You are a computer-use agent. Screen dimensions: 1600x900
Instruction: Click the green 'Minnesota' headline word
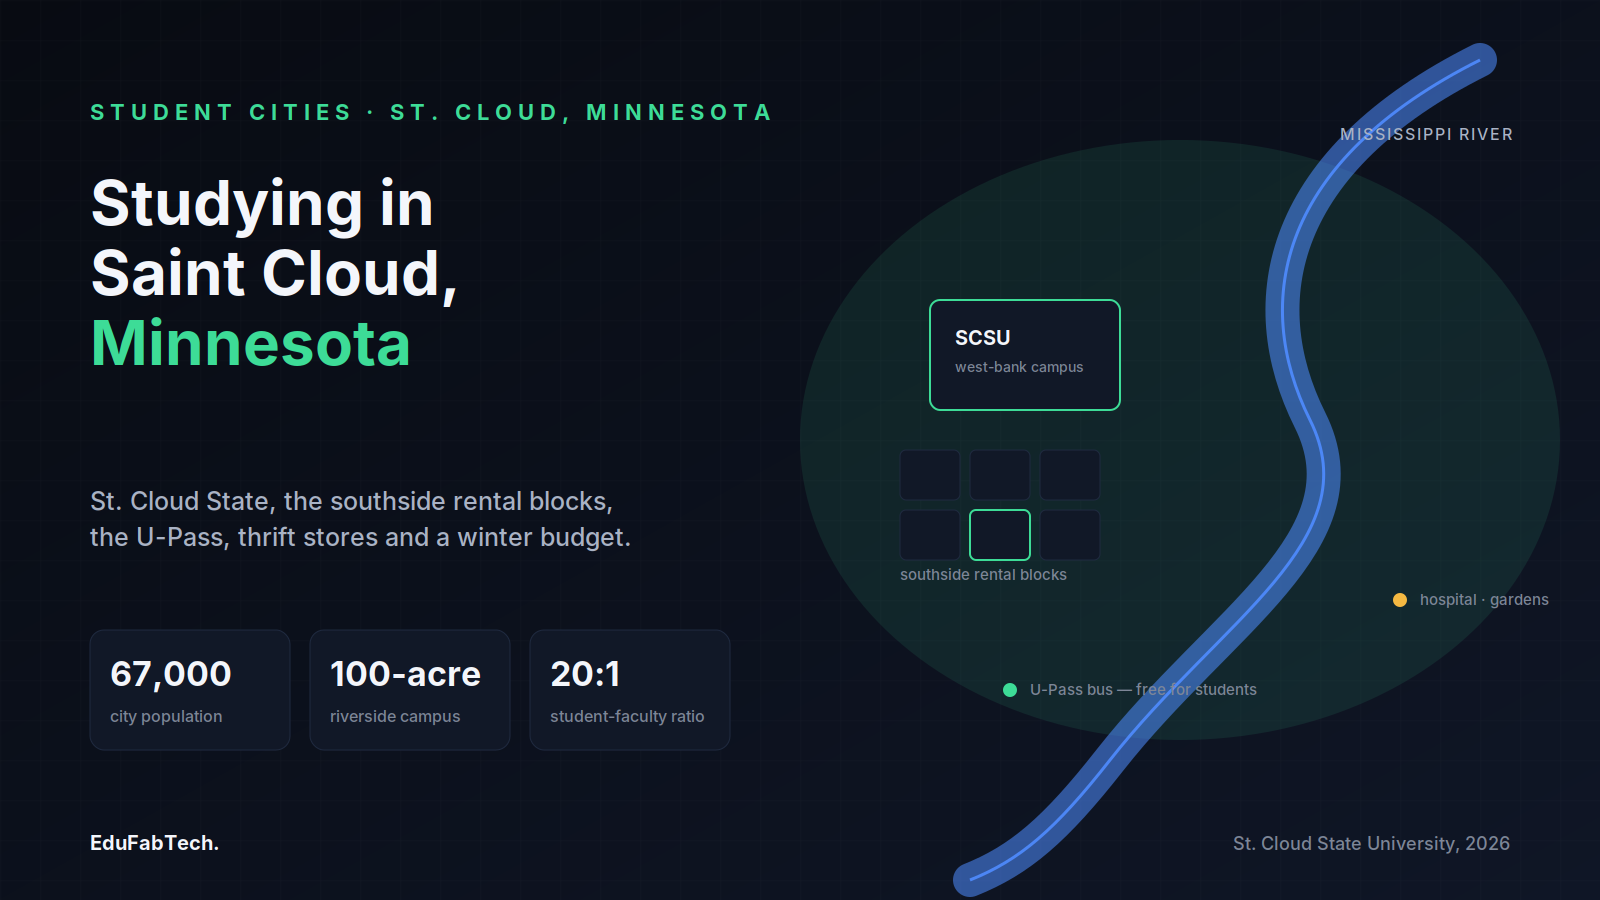click(251, 344)
